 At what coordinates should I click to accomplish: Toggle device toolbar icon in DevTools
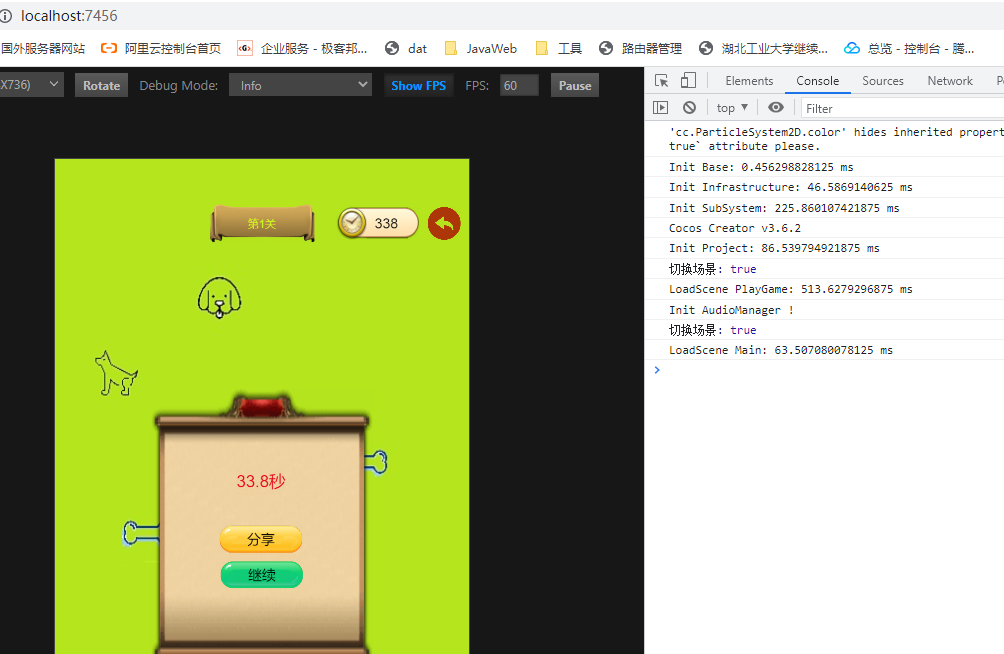[688, 81]
